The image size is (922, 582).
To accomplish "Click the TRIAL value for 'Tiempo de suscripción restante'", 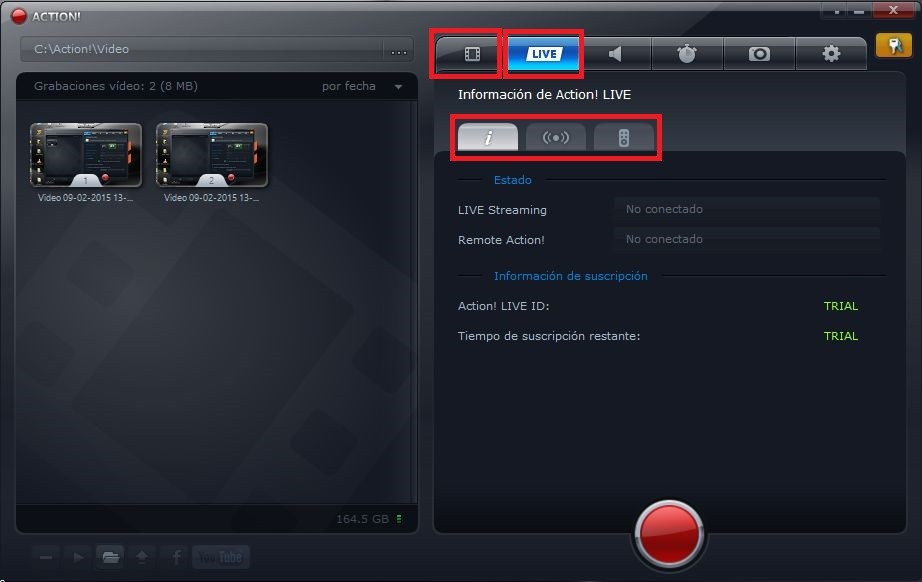I will pos(840,336).
